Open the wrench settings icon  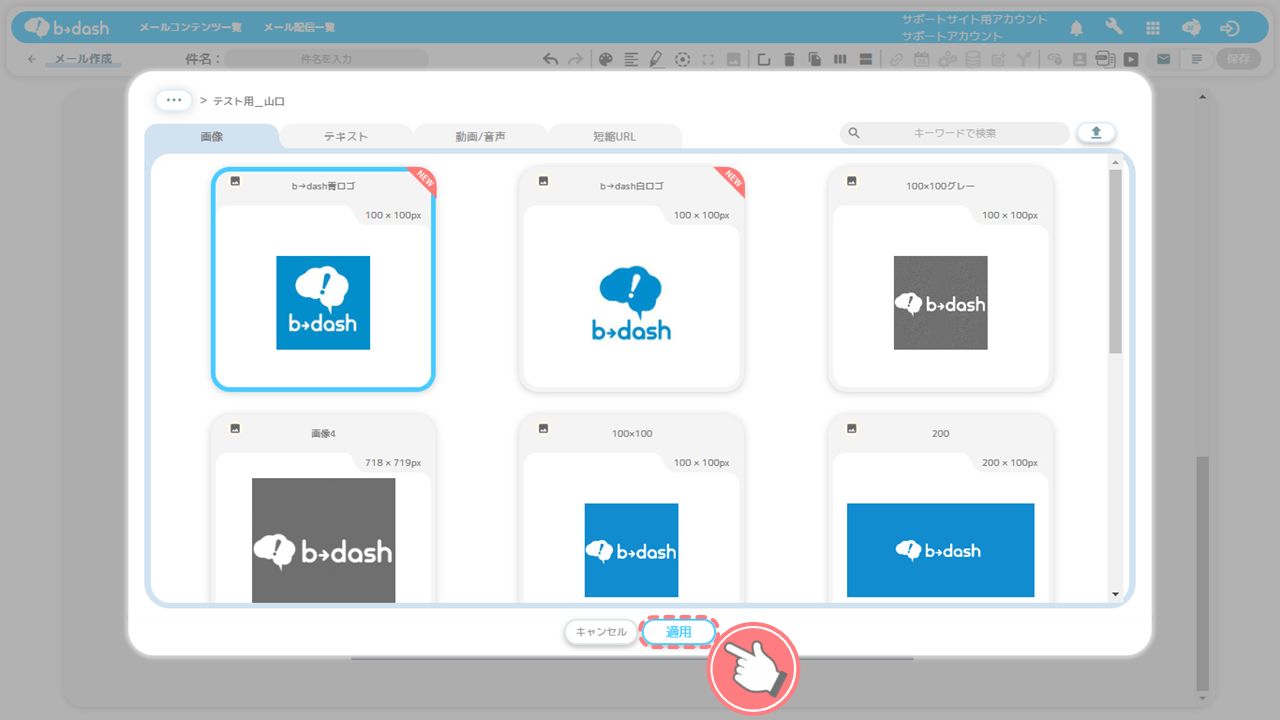1114,28
